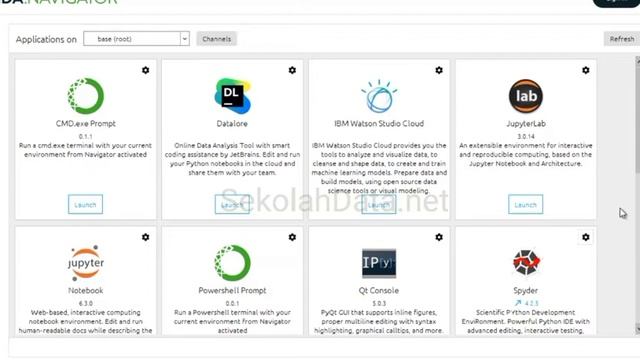Launch IBM Watson Studio Cloud
The width and height of the screenshot is (640, 360).
click(379, 204)
